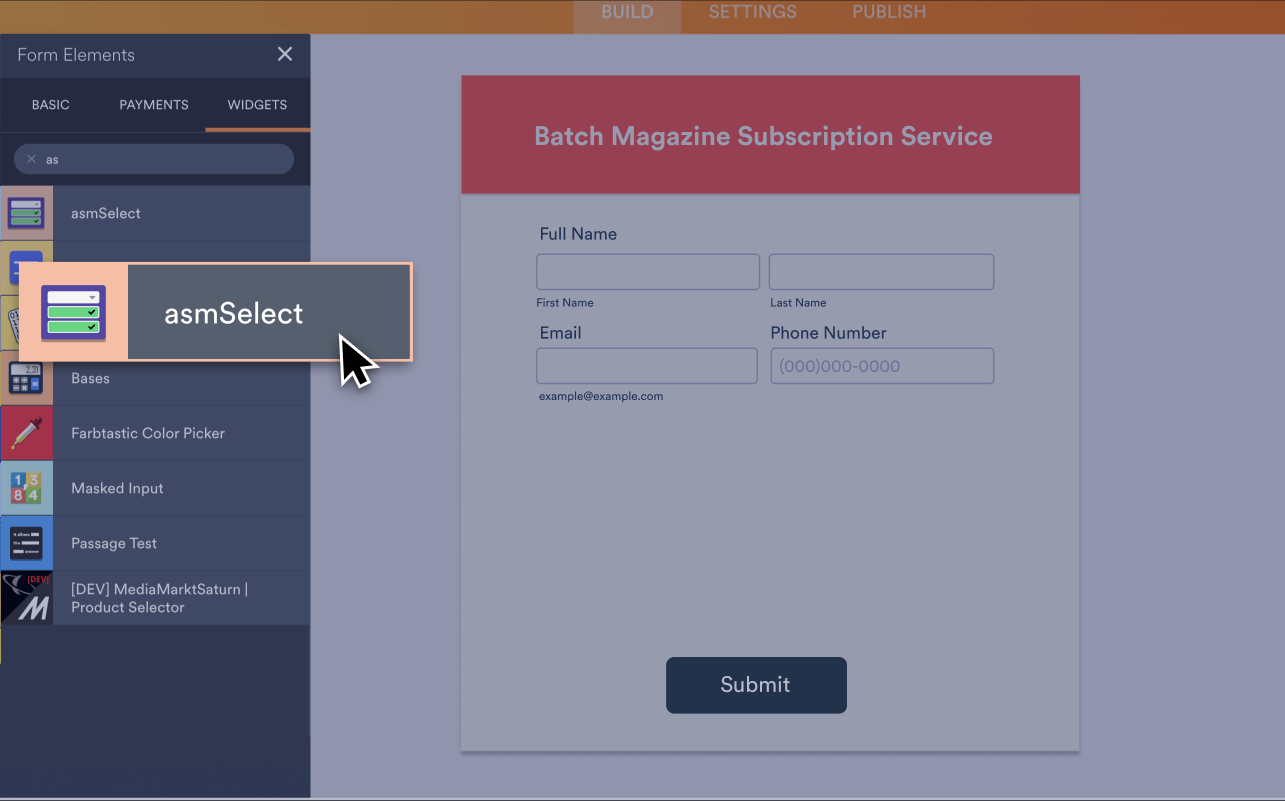Select the Passage Test widget icon

pyautogui.click(x=27, y=543)
